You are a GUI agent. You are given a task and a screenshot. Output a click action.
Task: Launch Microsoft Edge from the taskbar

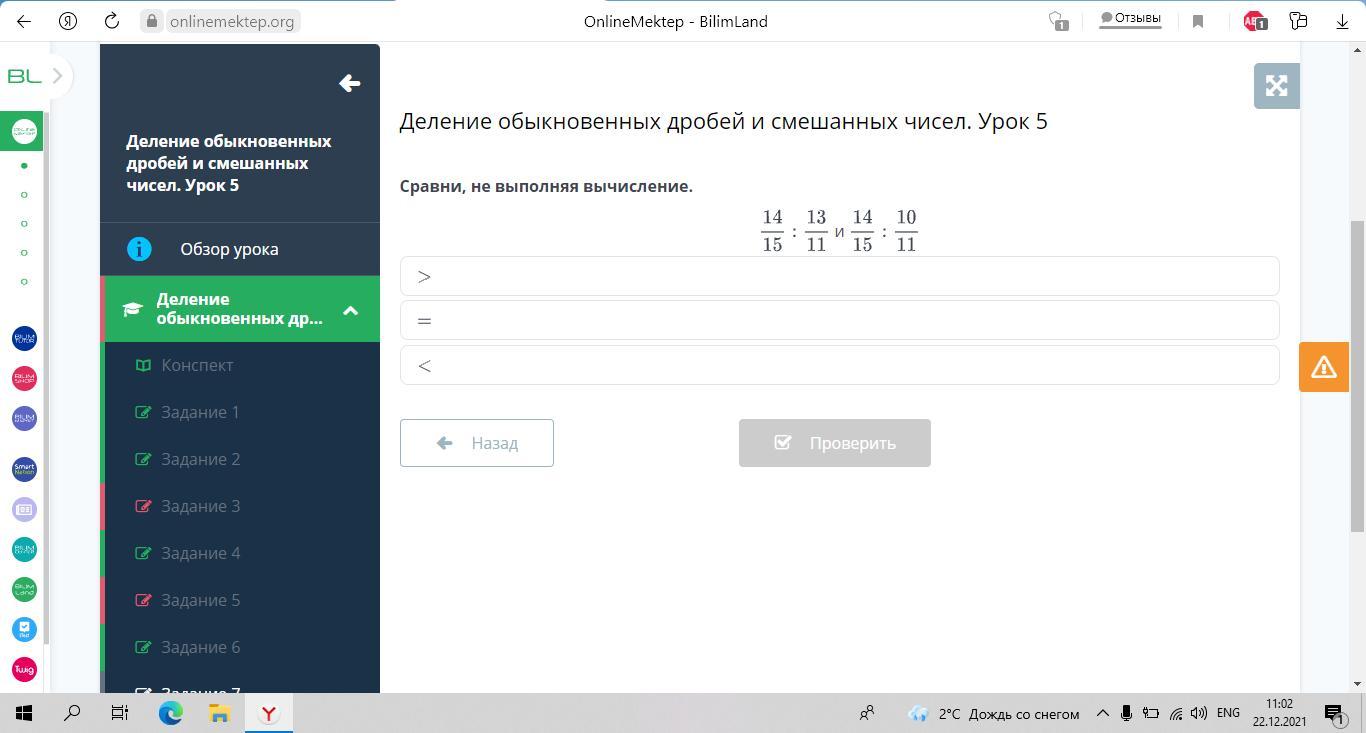(170, 713)
